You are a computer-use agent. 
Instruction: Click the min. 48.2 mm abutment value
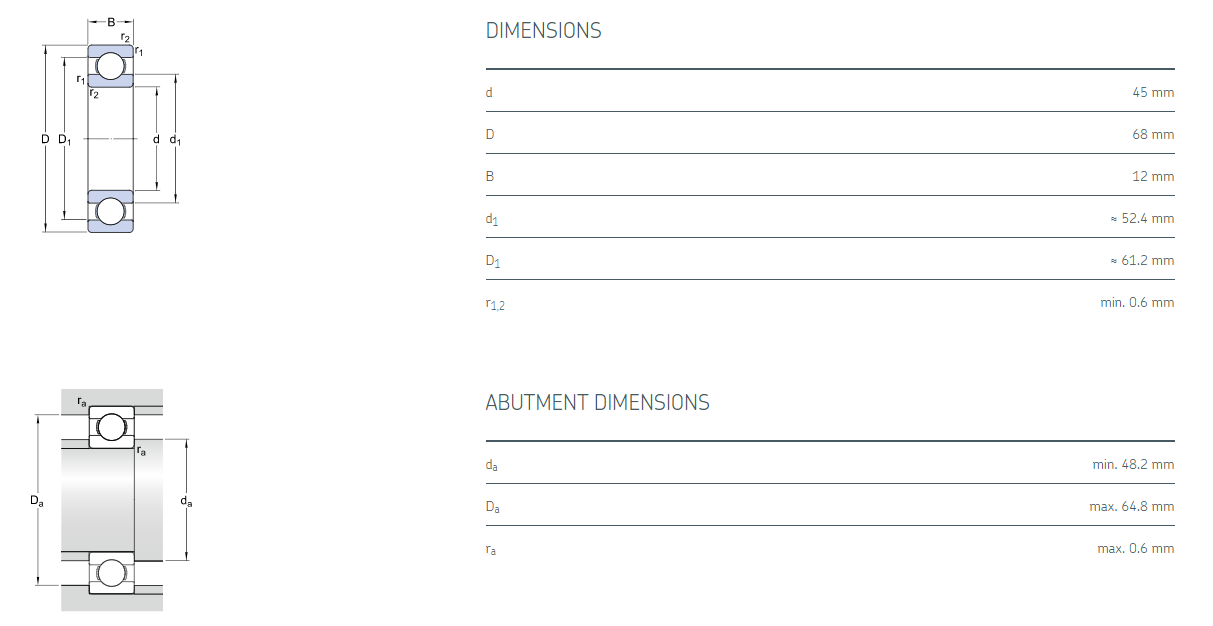click(1133, 464)
